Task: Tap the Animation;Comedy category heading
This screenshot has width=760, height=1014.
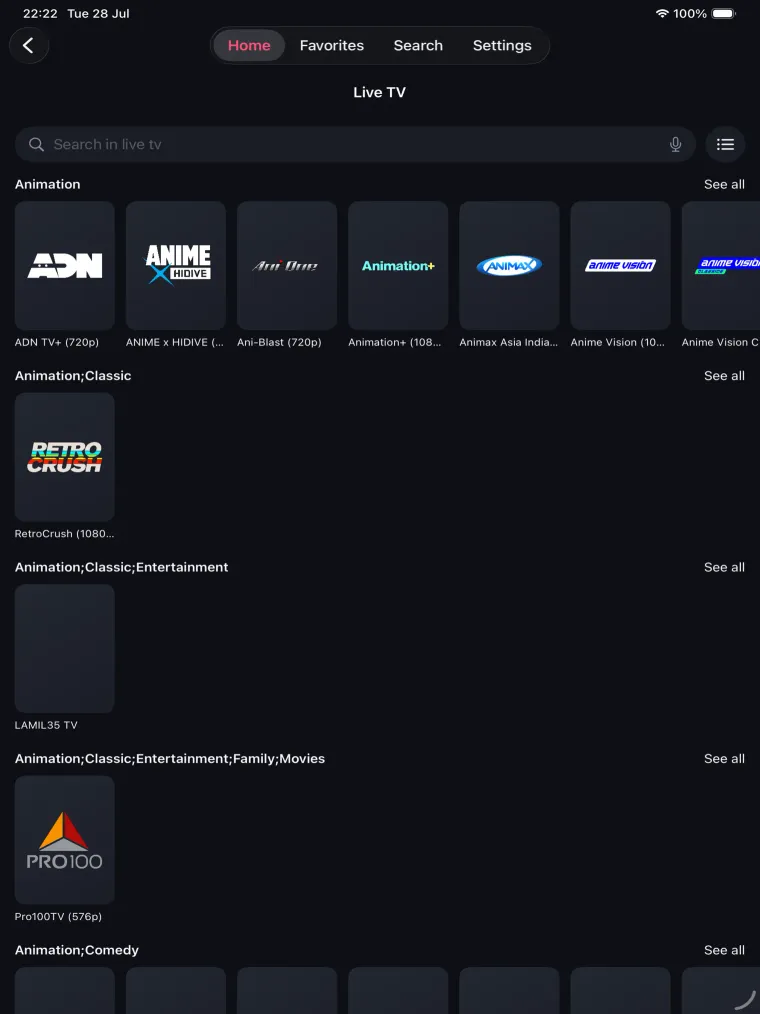Action: coord(77,950)
